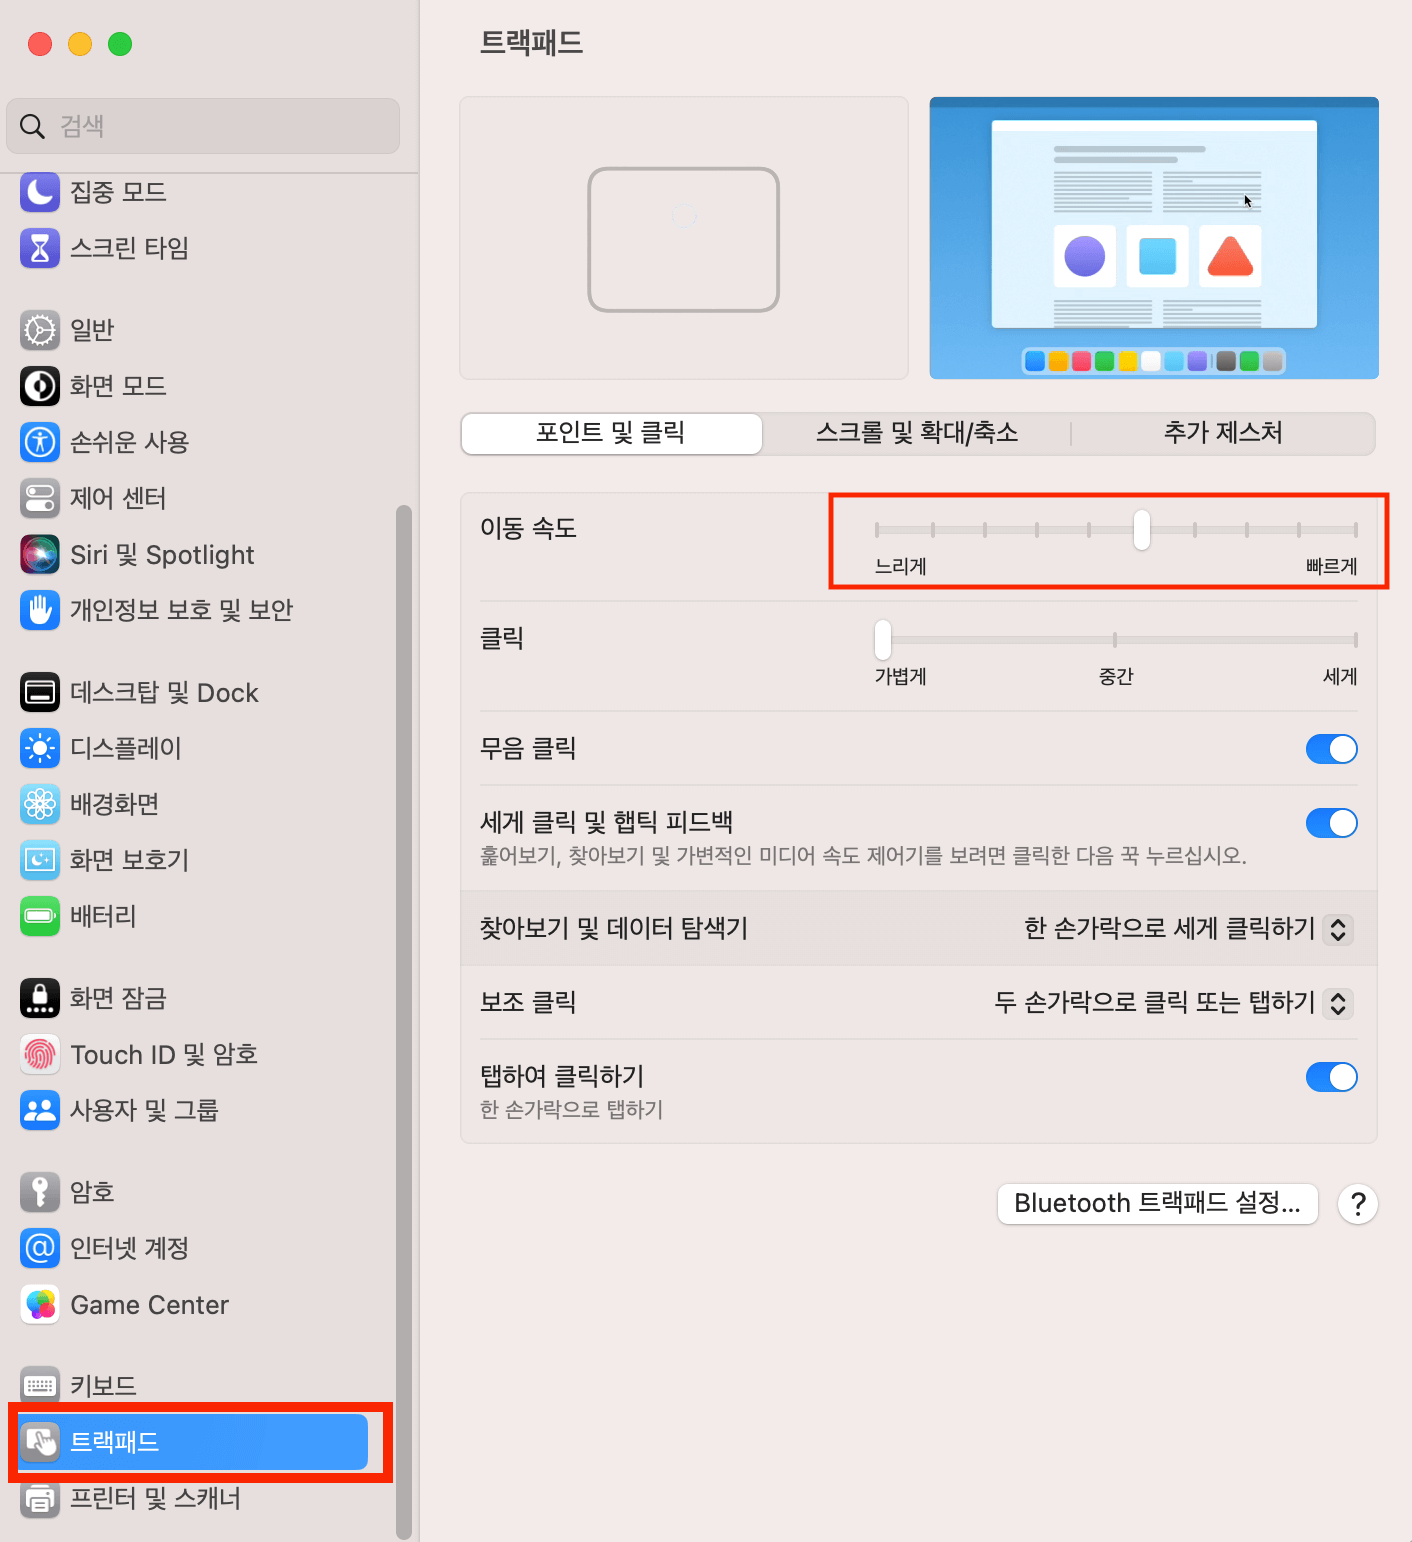Click the search magnifier icon
This screenshot has height=1542, width=1412.
pos(32,126)
